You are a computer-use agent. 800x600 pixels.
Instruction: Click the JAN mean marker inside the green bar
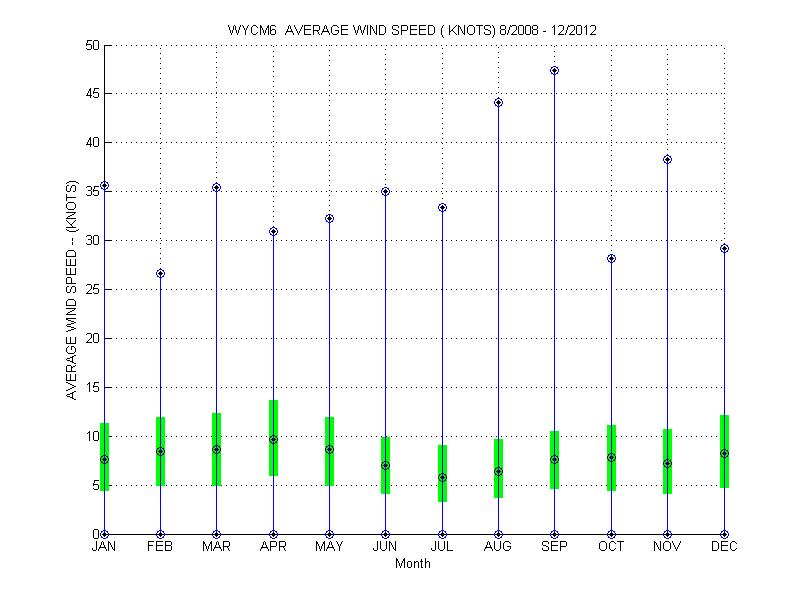pyautogui.click(x=104, y=460)
